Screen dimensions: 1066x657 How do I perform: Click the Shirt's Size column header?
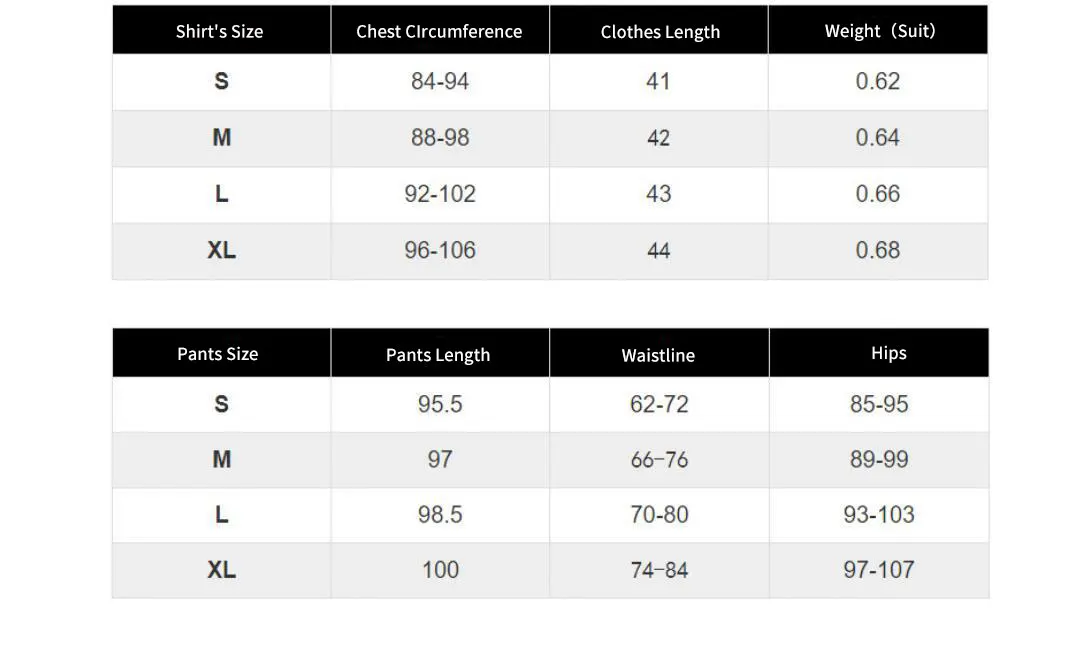pos(220,31)
